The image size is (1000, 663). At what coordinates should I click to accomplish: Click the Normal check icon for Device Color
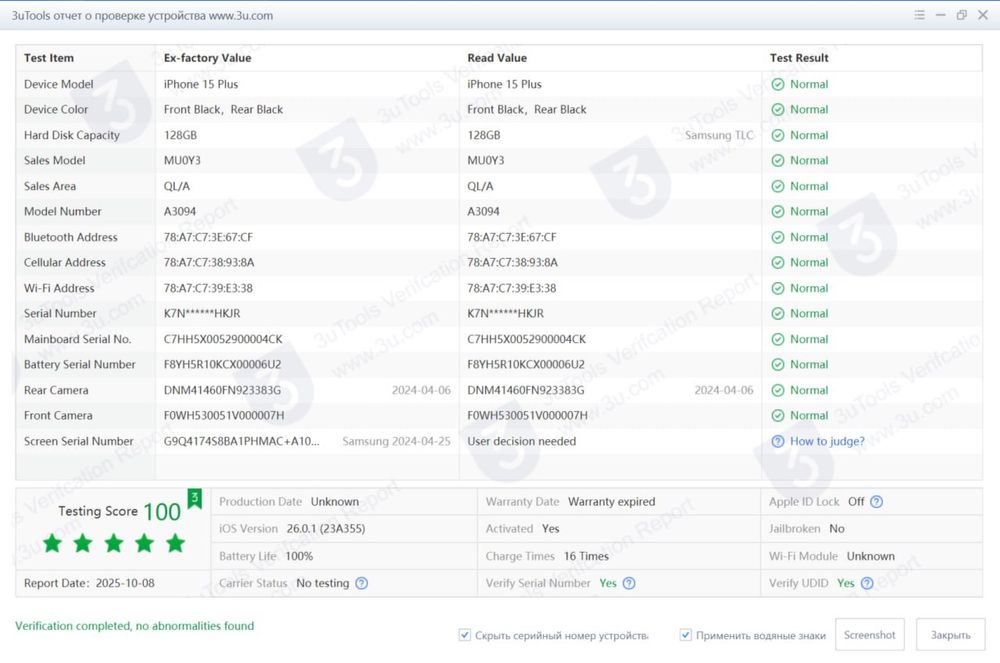tap(777, 110)
